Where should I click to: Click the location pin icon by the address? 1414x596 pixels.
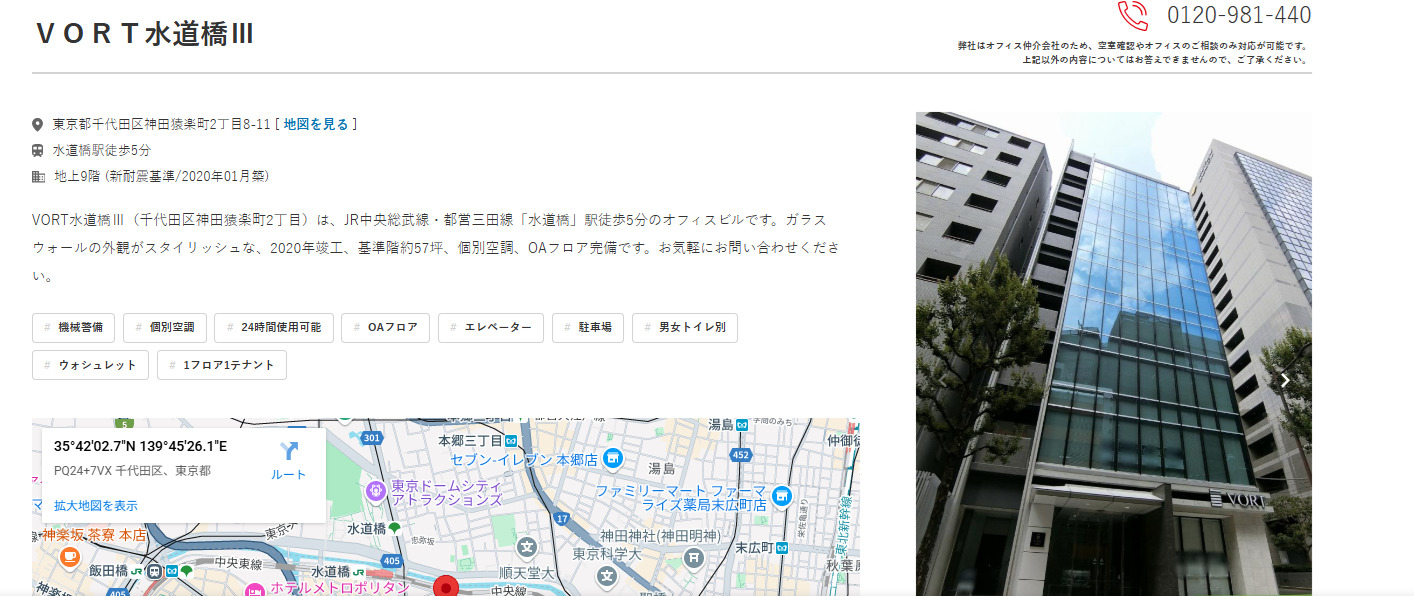36,123
